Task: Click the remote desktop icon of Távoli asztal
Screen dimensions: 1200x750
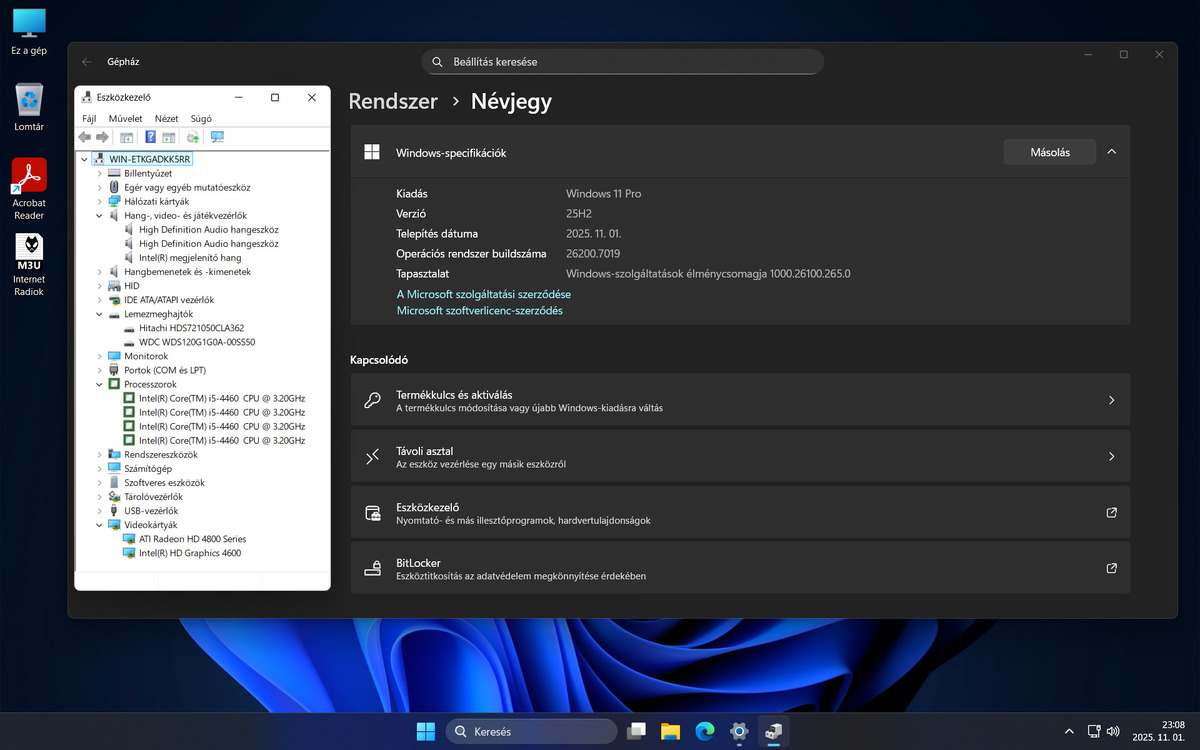Action: [372, 457]
